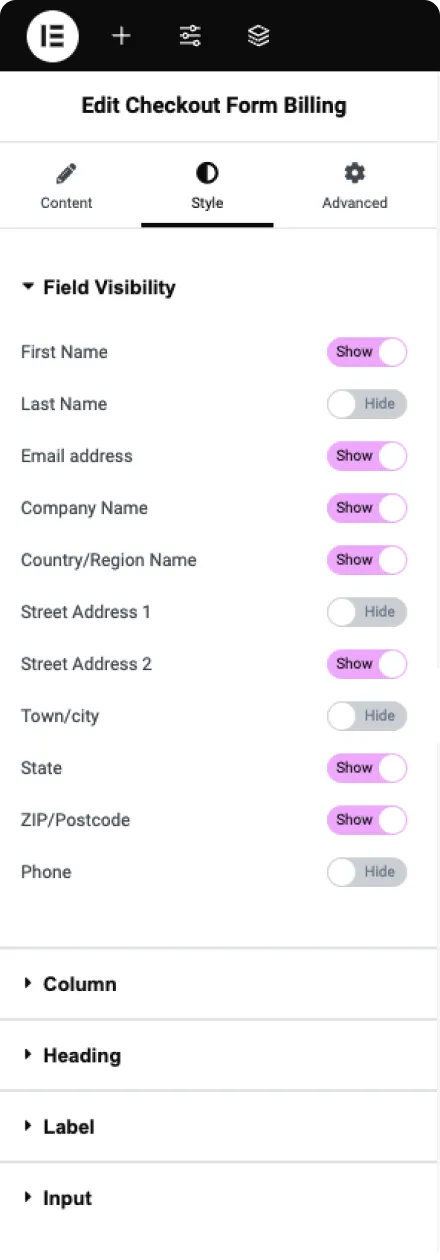Click the half-circle Style icon
The width and height of the screenshot is (440, 1260).
[x=207, y=174]
